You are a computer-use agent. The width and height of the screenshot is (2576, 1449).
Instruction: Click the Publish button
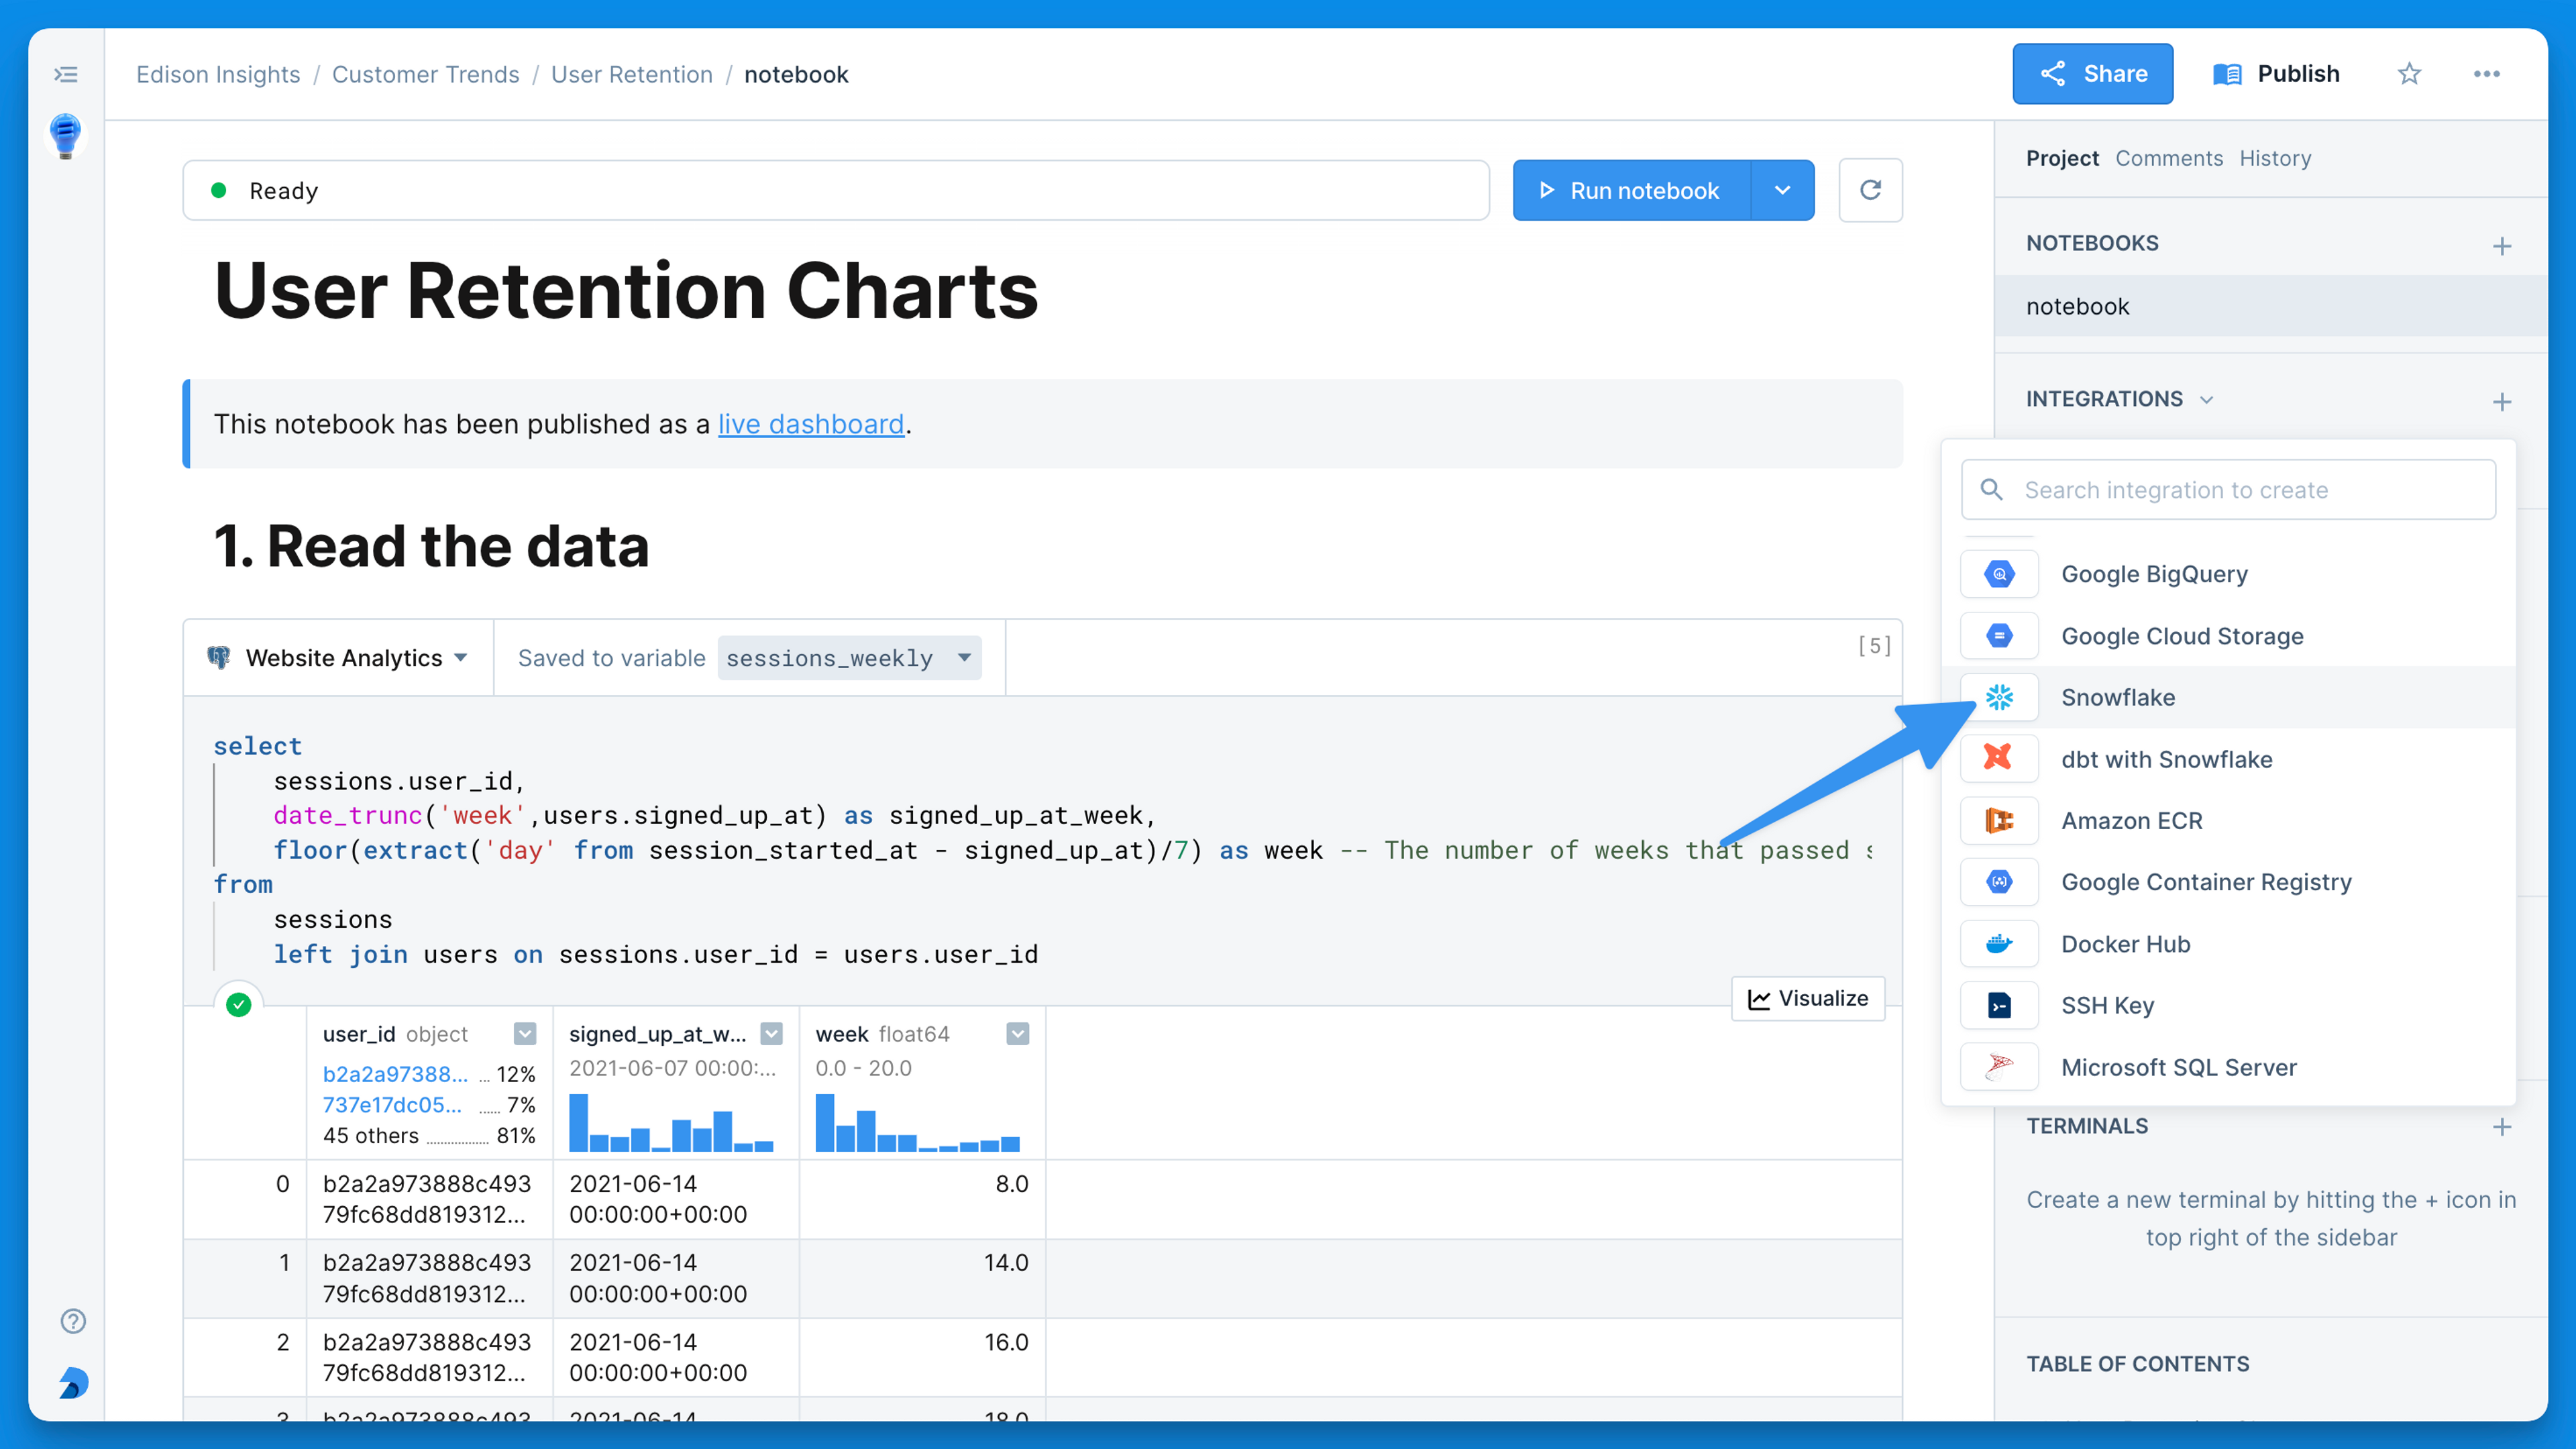click(x=2276, y=74)
